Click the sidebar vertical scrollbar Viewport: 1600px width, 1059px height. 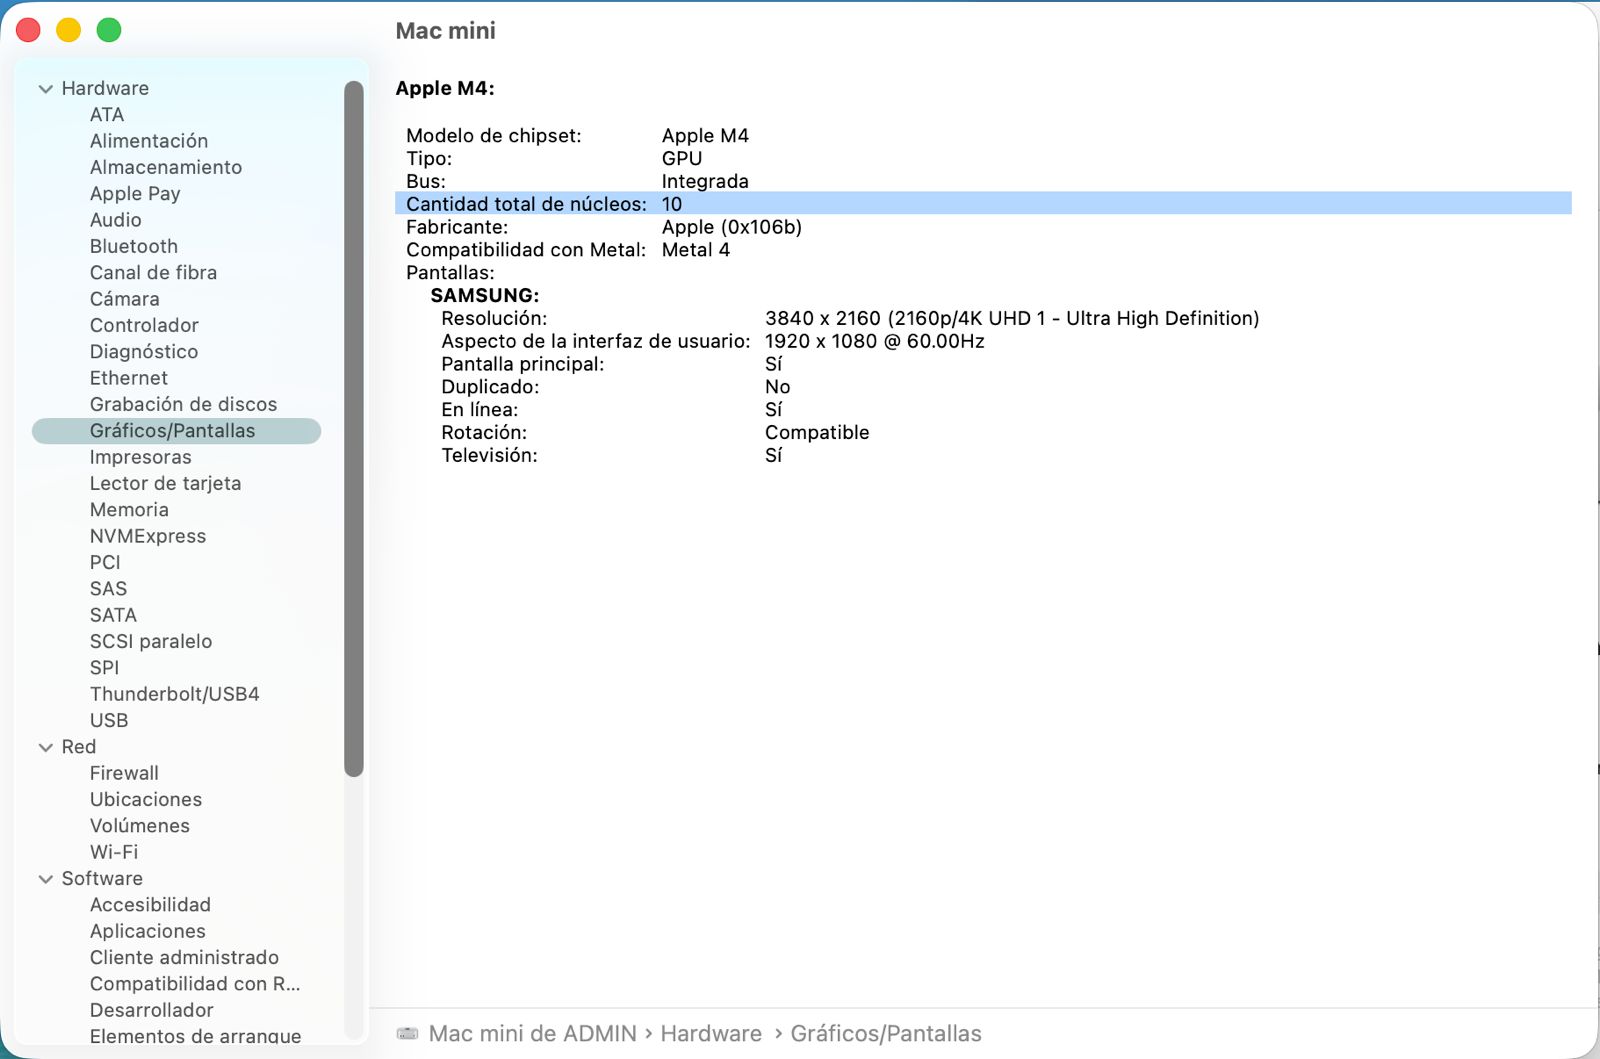pos(353,428)
